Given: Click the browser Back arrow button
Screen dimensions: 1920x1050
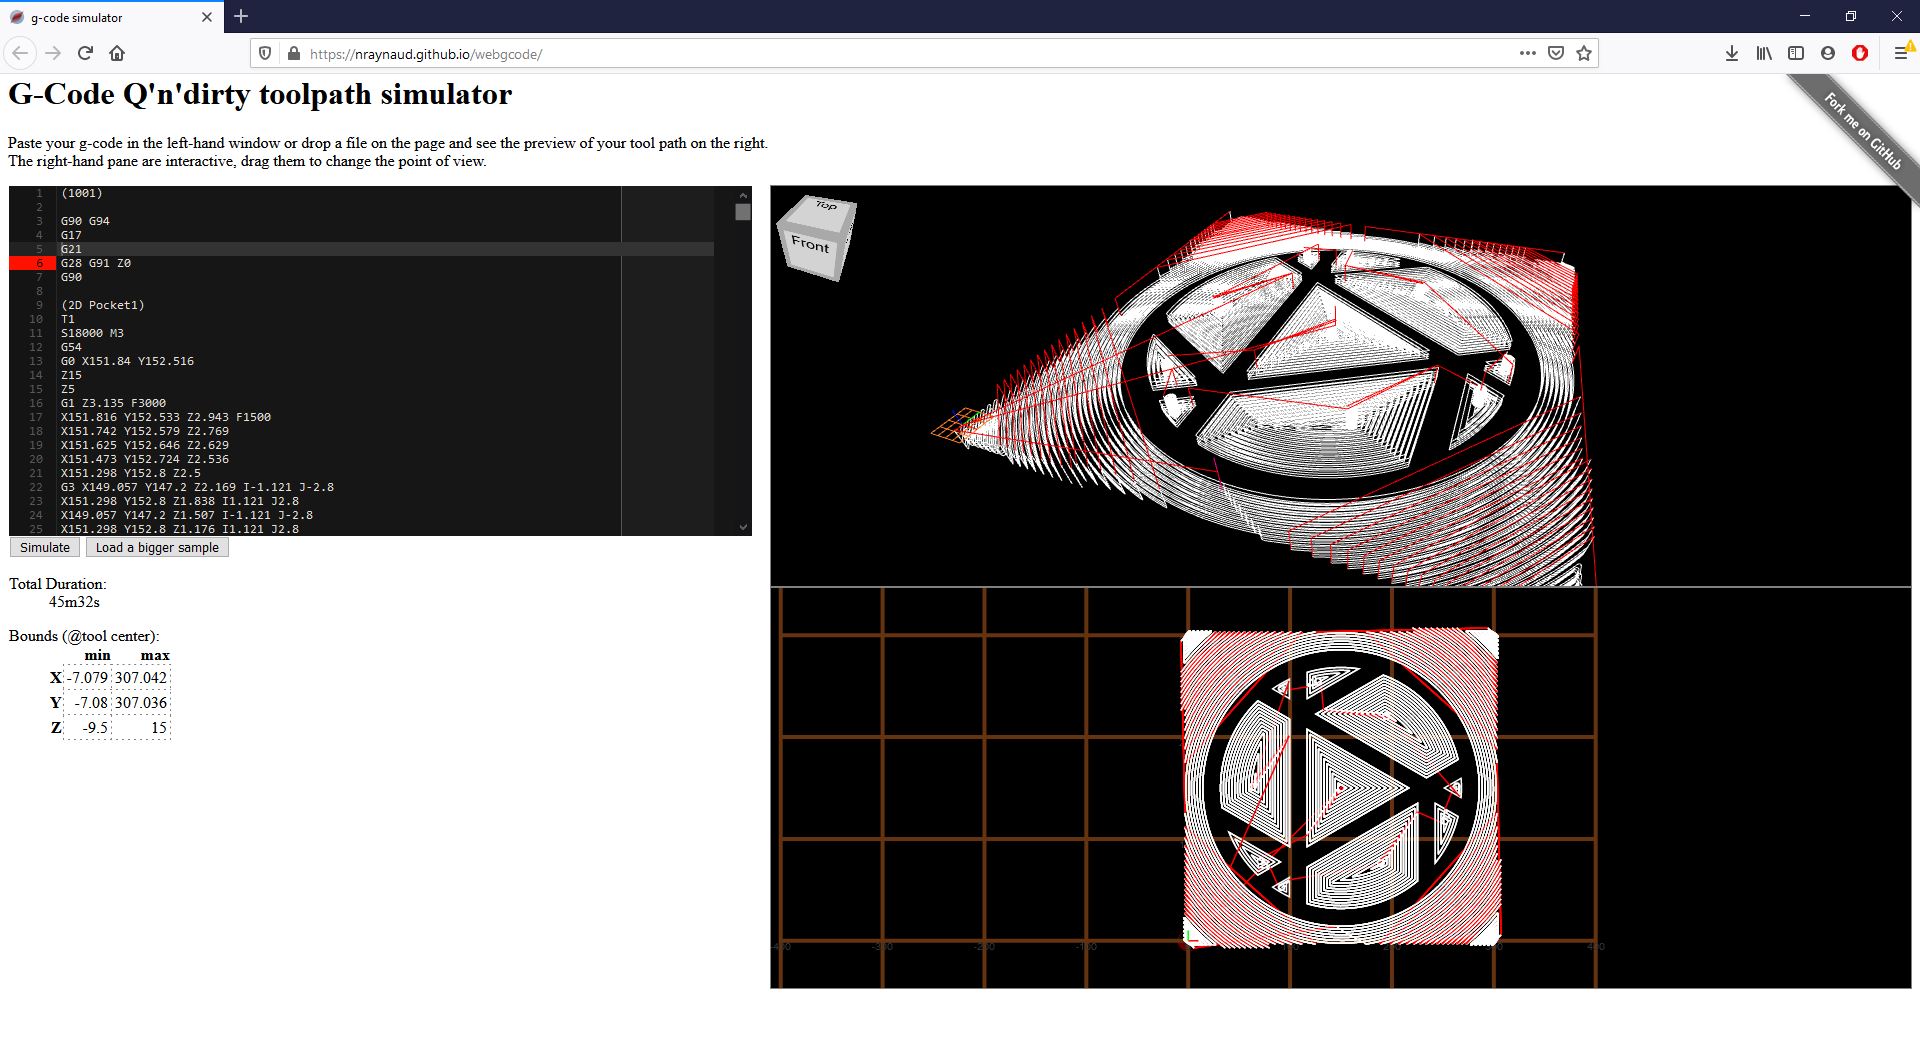Looking at the screenshot, I should [x=20, y=53].
